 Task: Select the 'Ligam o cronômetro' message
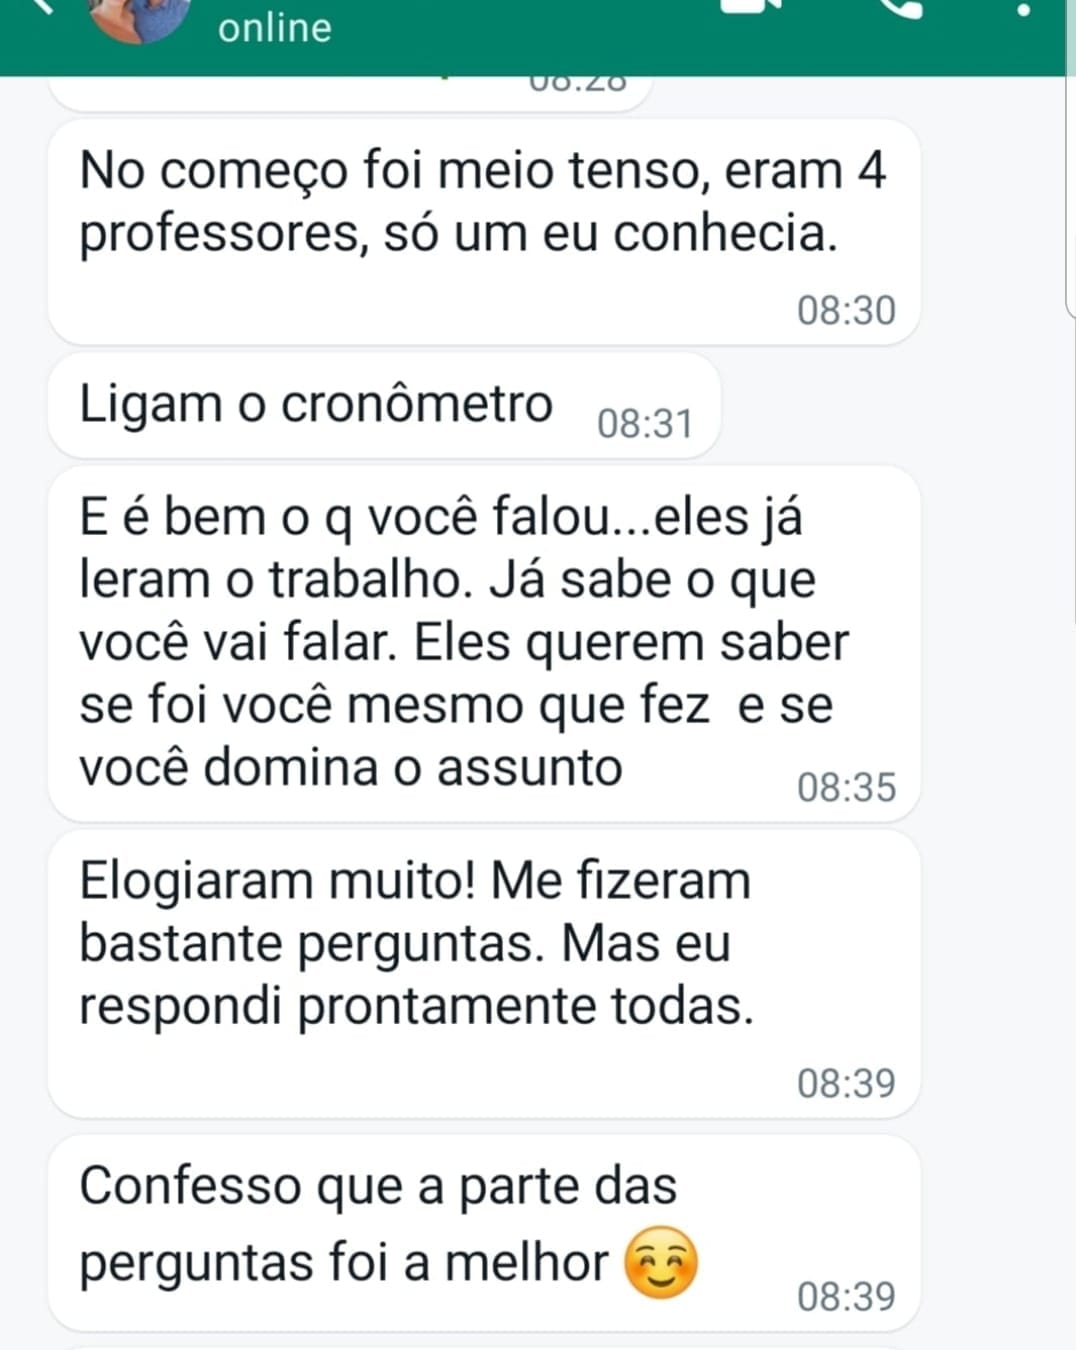click(x=385, y=406)
